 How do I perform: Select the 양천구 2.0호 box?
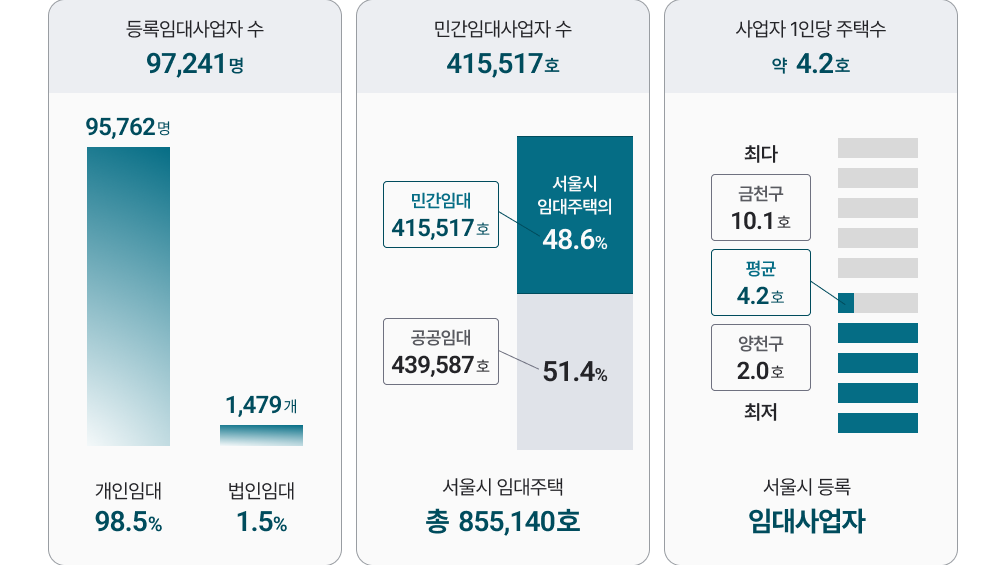pyautogui.click(x=761, y=357)
